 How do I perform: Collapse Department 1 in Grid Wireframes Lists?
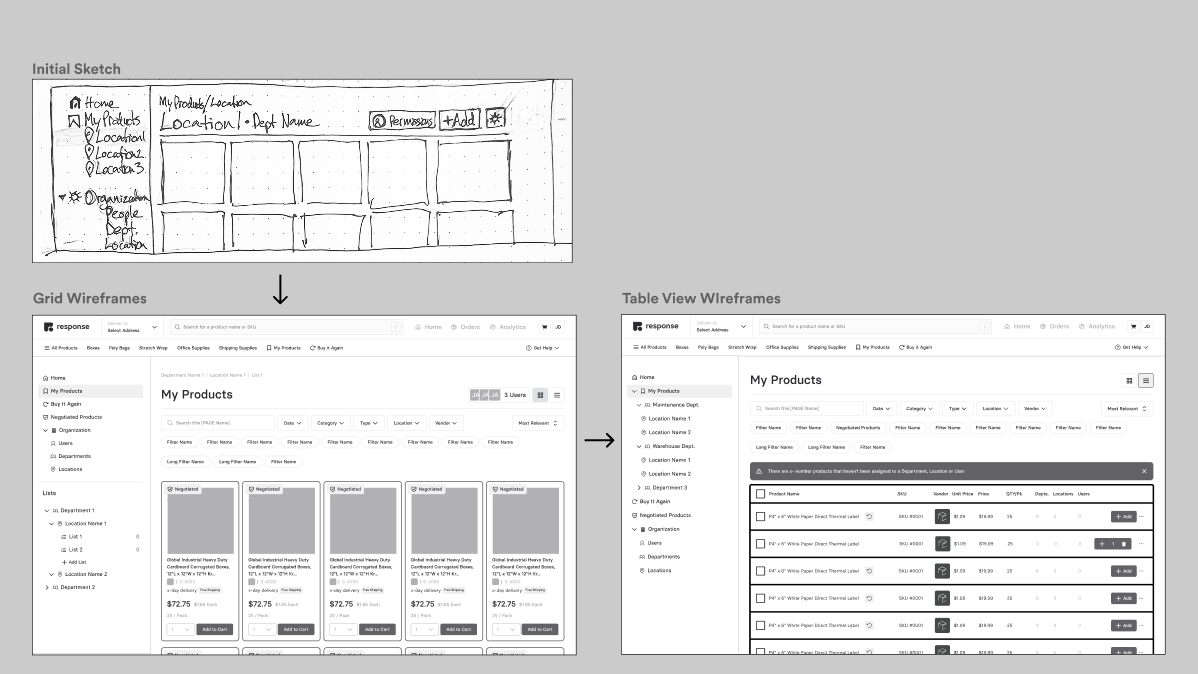(x=47, y=510)
